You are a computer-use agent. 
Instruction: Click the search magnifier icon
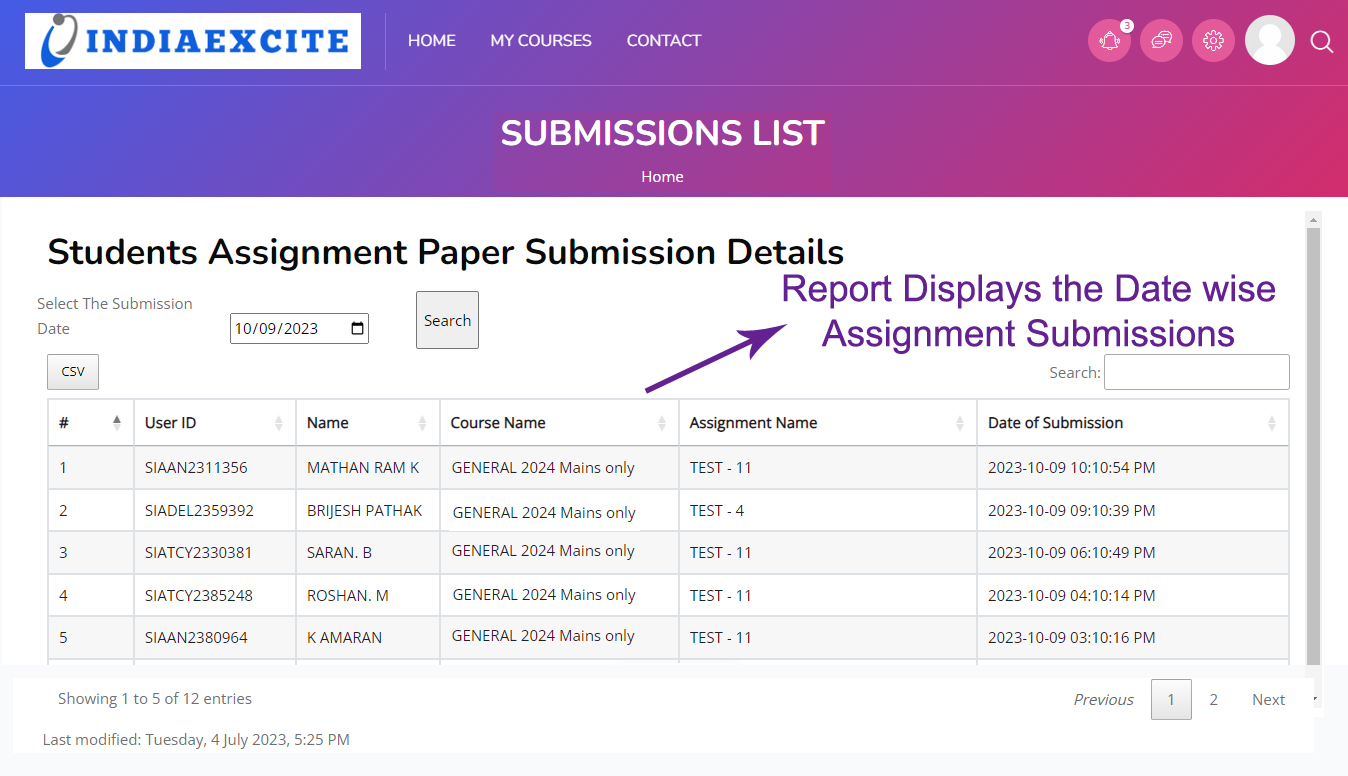(x=1321, y=42)
